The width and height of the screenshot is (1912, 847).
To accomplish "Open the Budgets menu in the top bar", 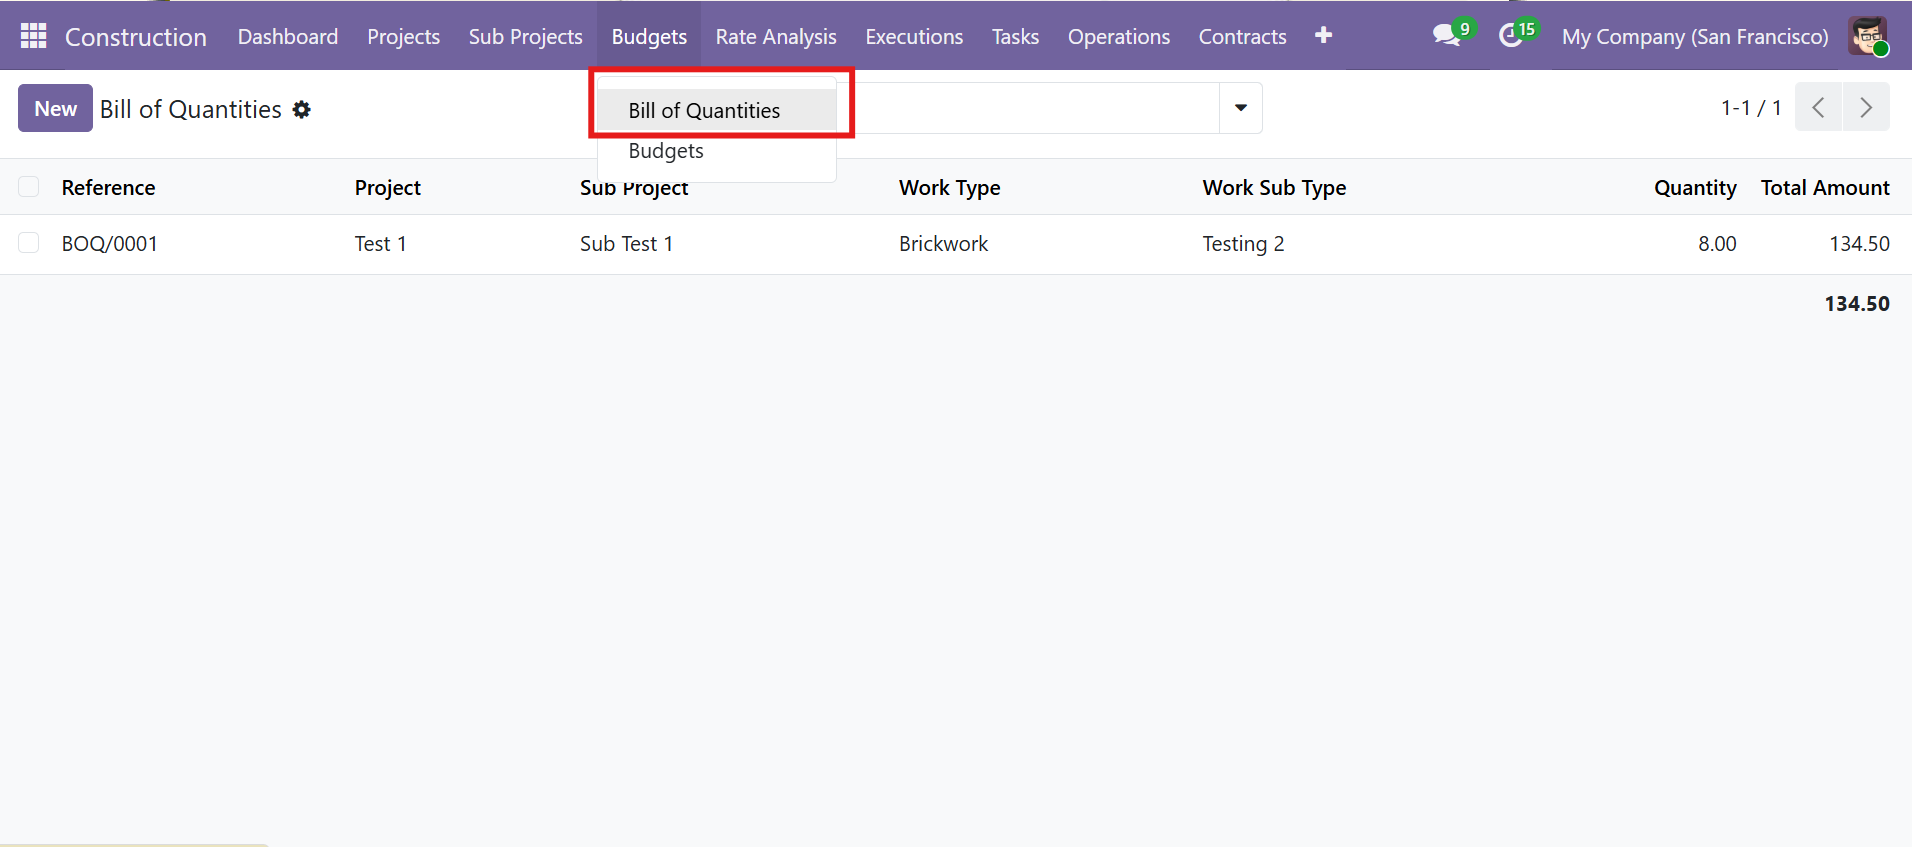I will pyautogui.click(x=649, y=36).
